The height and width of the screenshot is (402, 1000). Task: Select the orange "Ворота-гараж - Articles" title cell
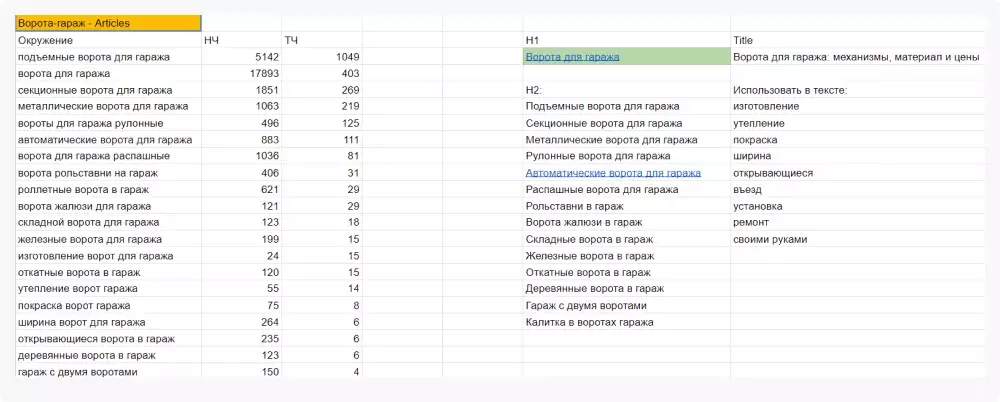pyautogui.click(x=108, y=23)
